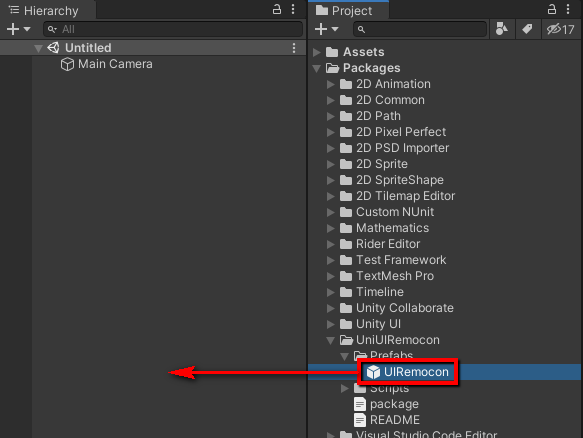The width and height of the screenshot is (583, 438).
Task: Lock the Project panel
Action: click(x=552, y=9)
